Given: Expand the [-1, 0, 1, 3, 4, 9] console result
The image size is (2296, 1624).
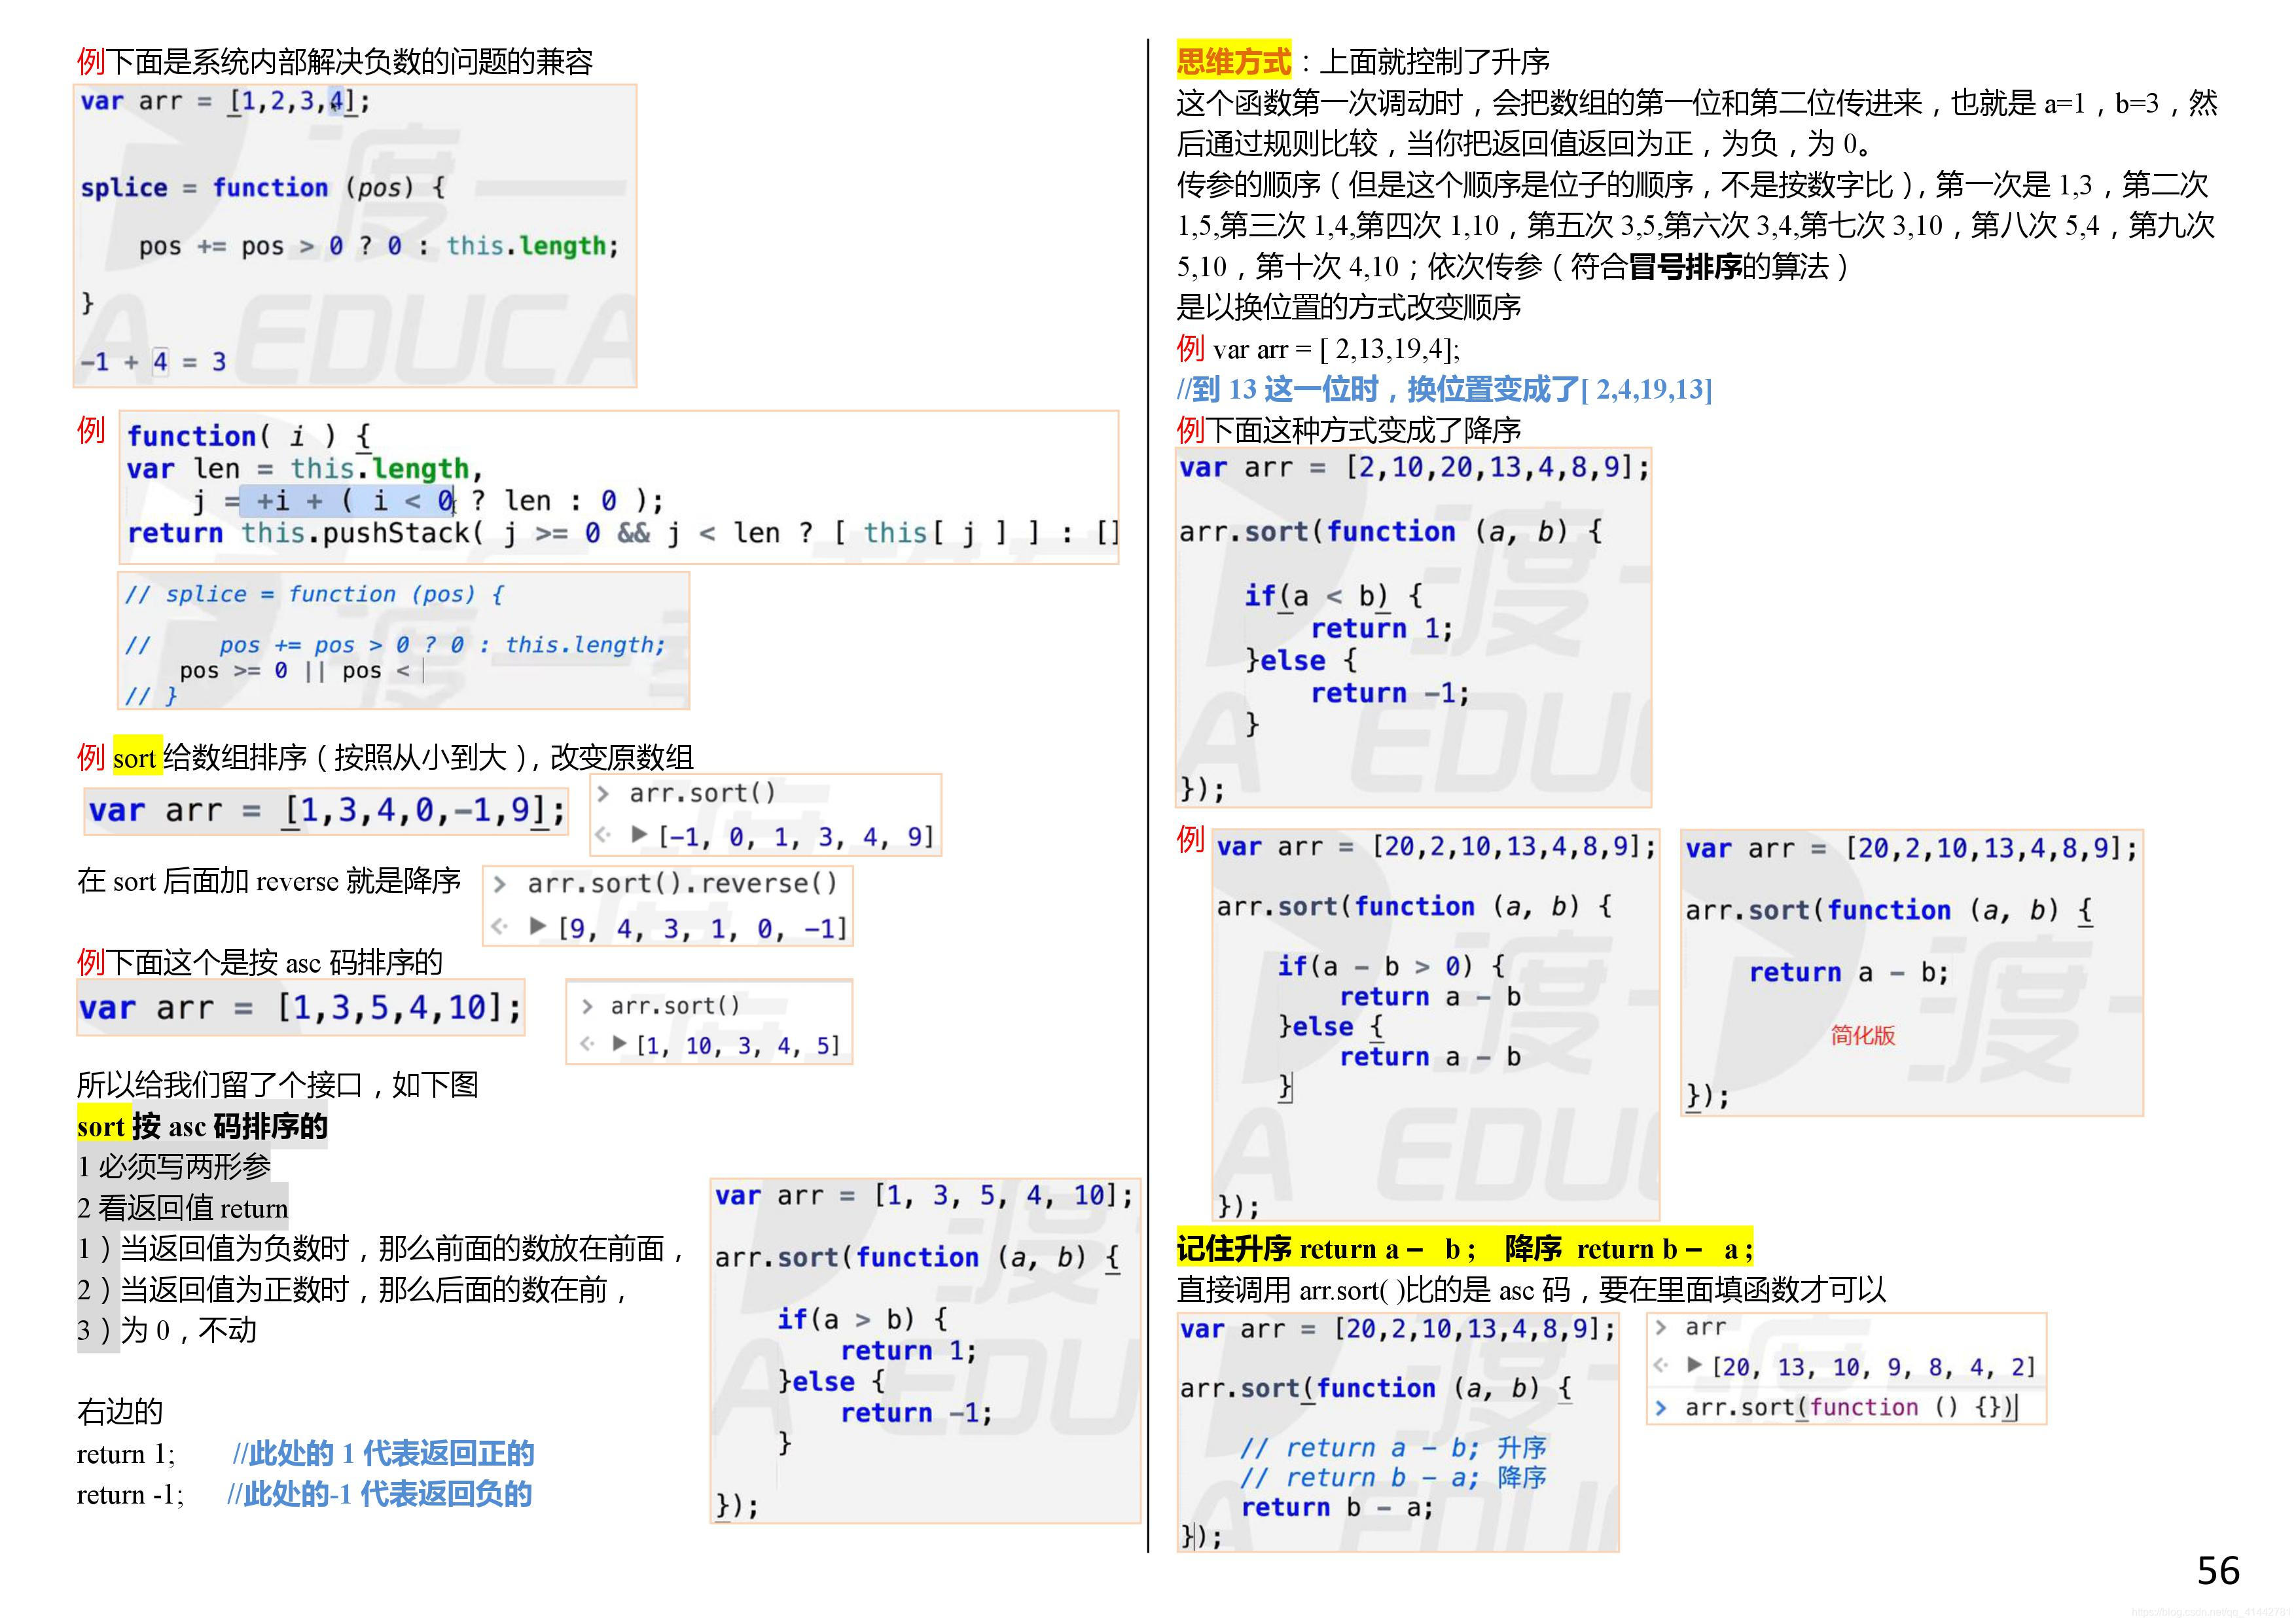Looking at the screenshot, I should coord(640,835).
